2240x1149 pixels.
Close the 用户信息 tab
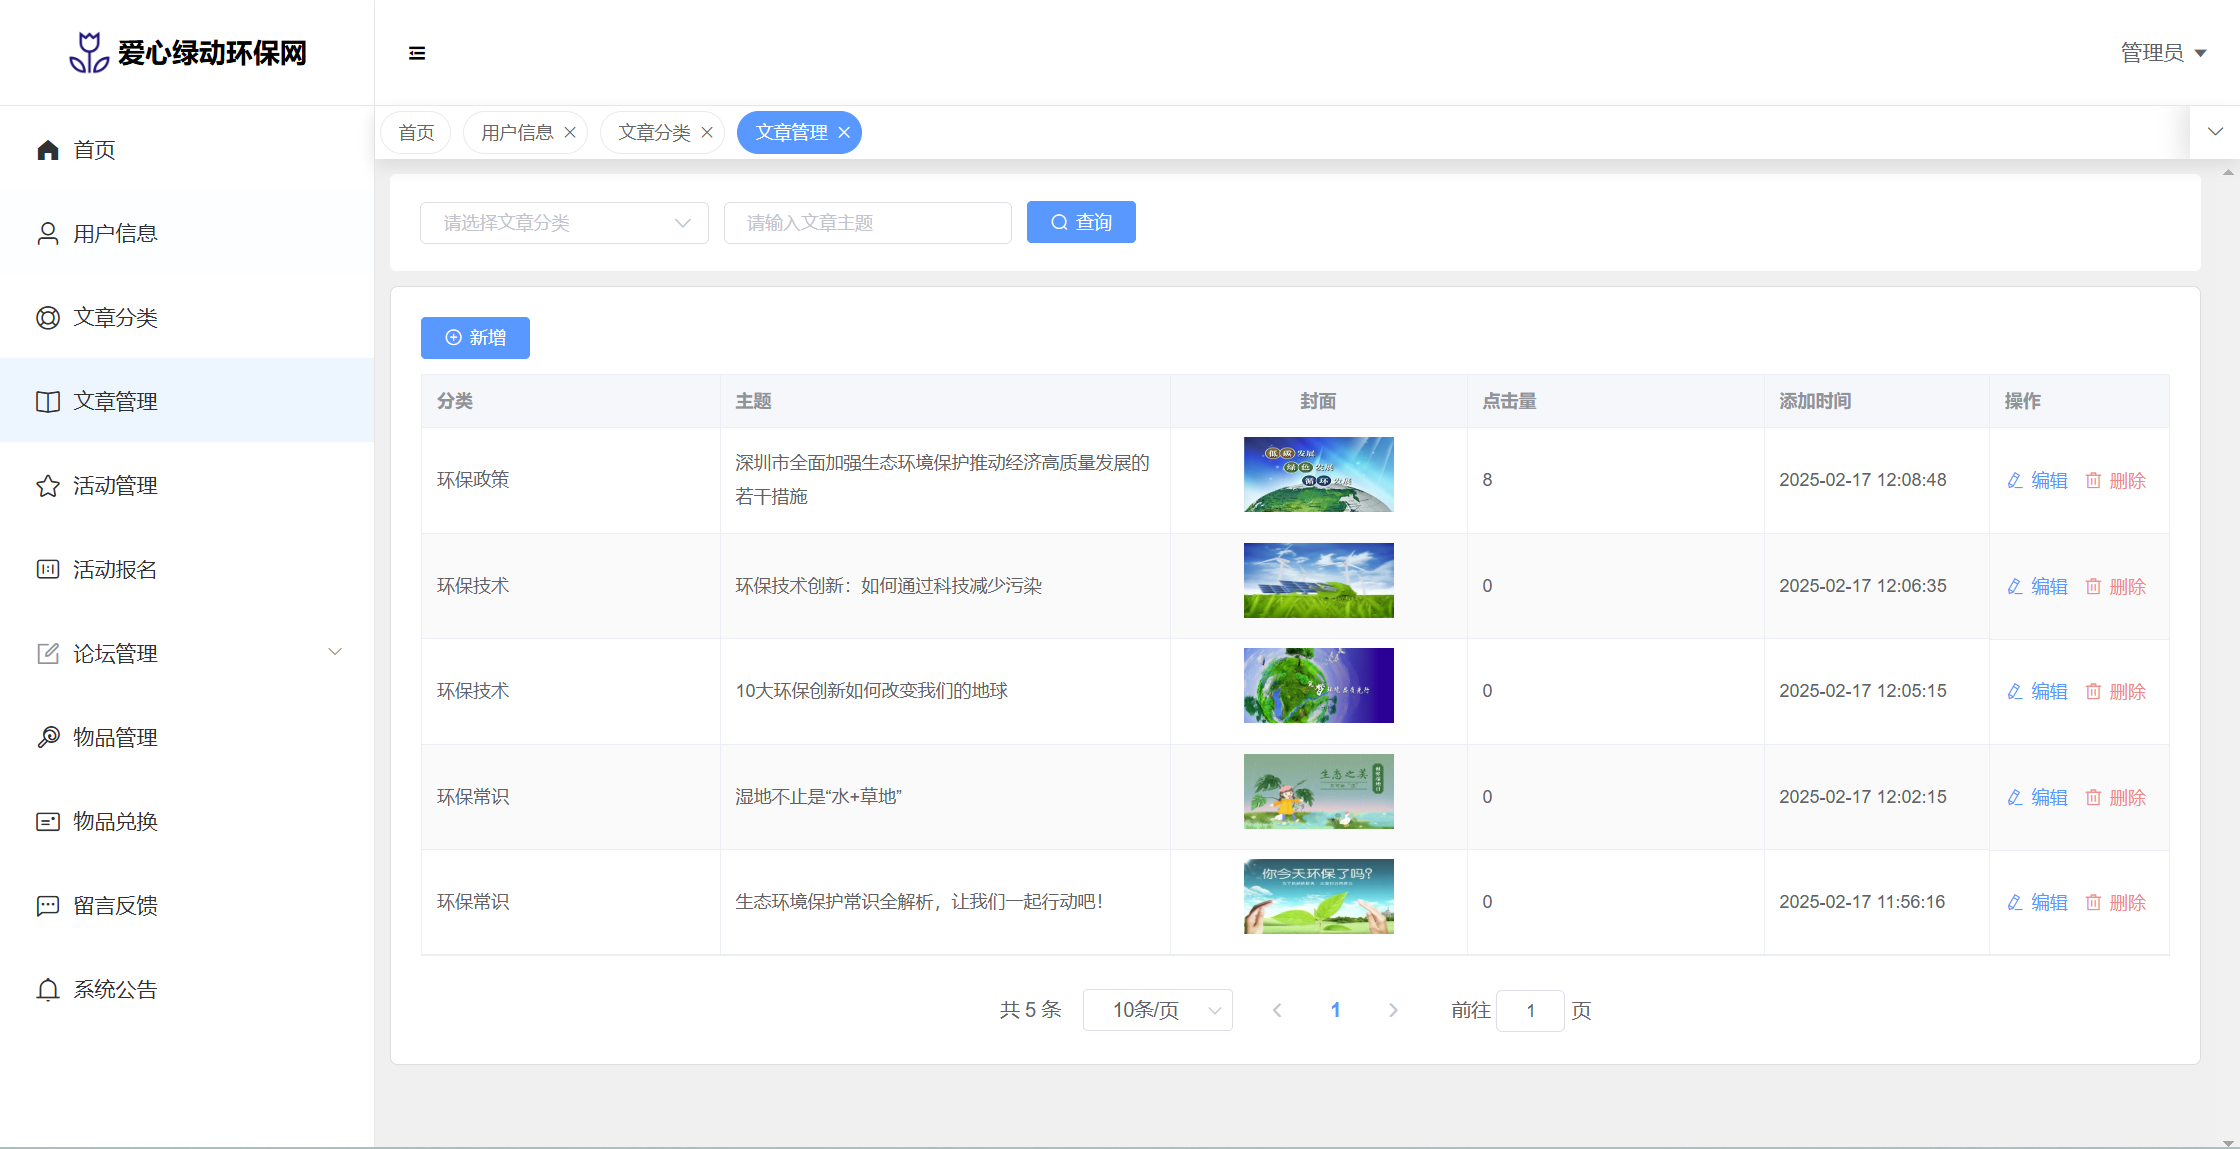pos(570,133)
